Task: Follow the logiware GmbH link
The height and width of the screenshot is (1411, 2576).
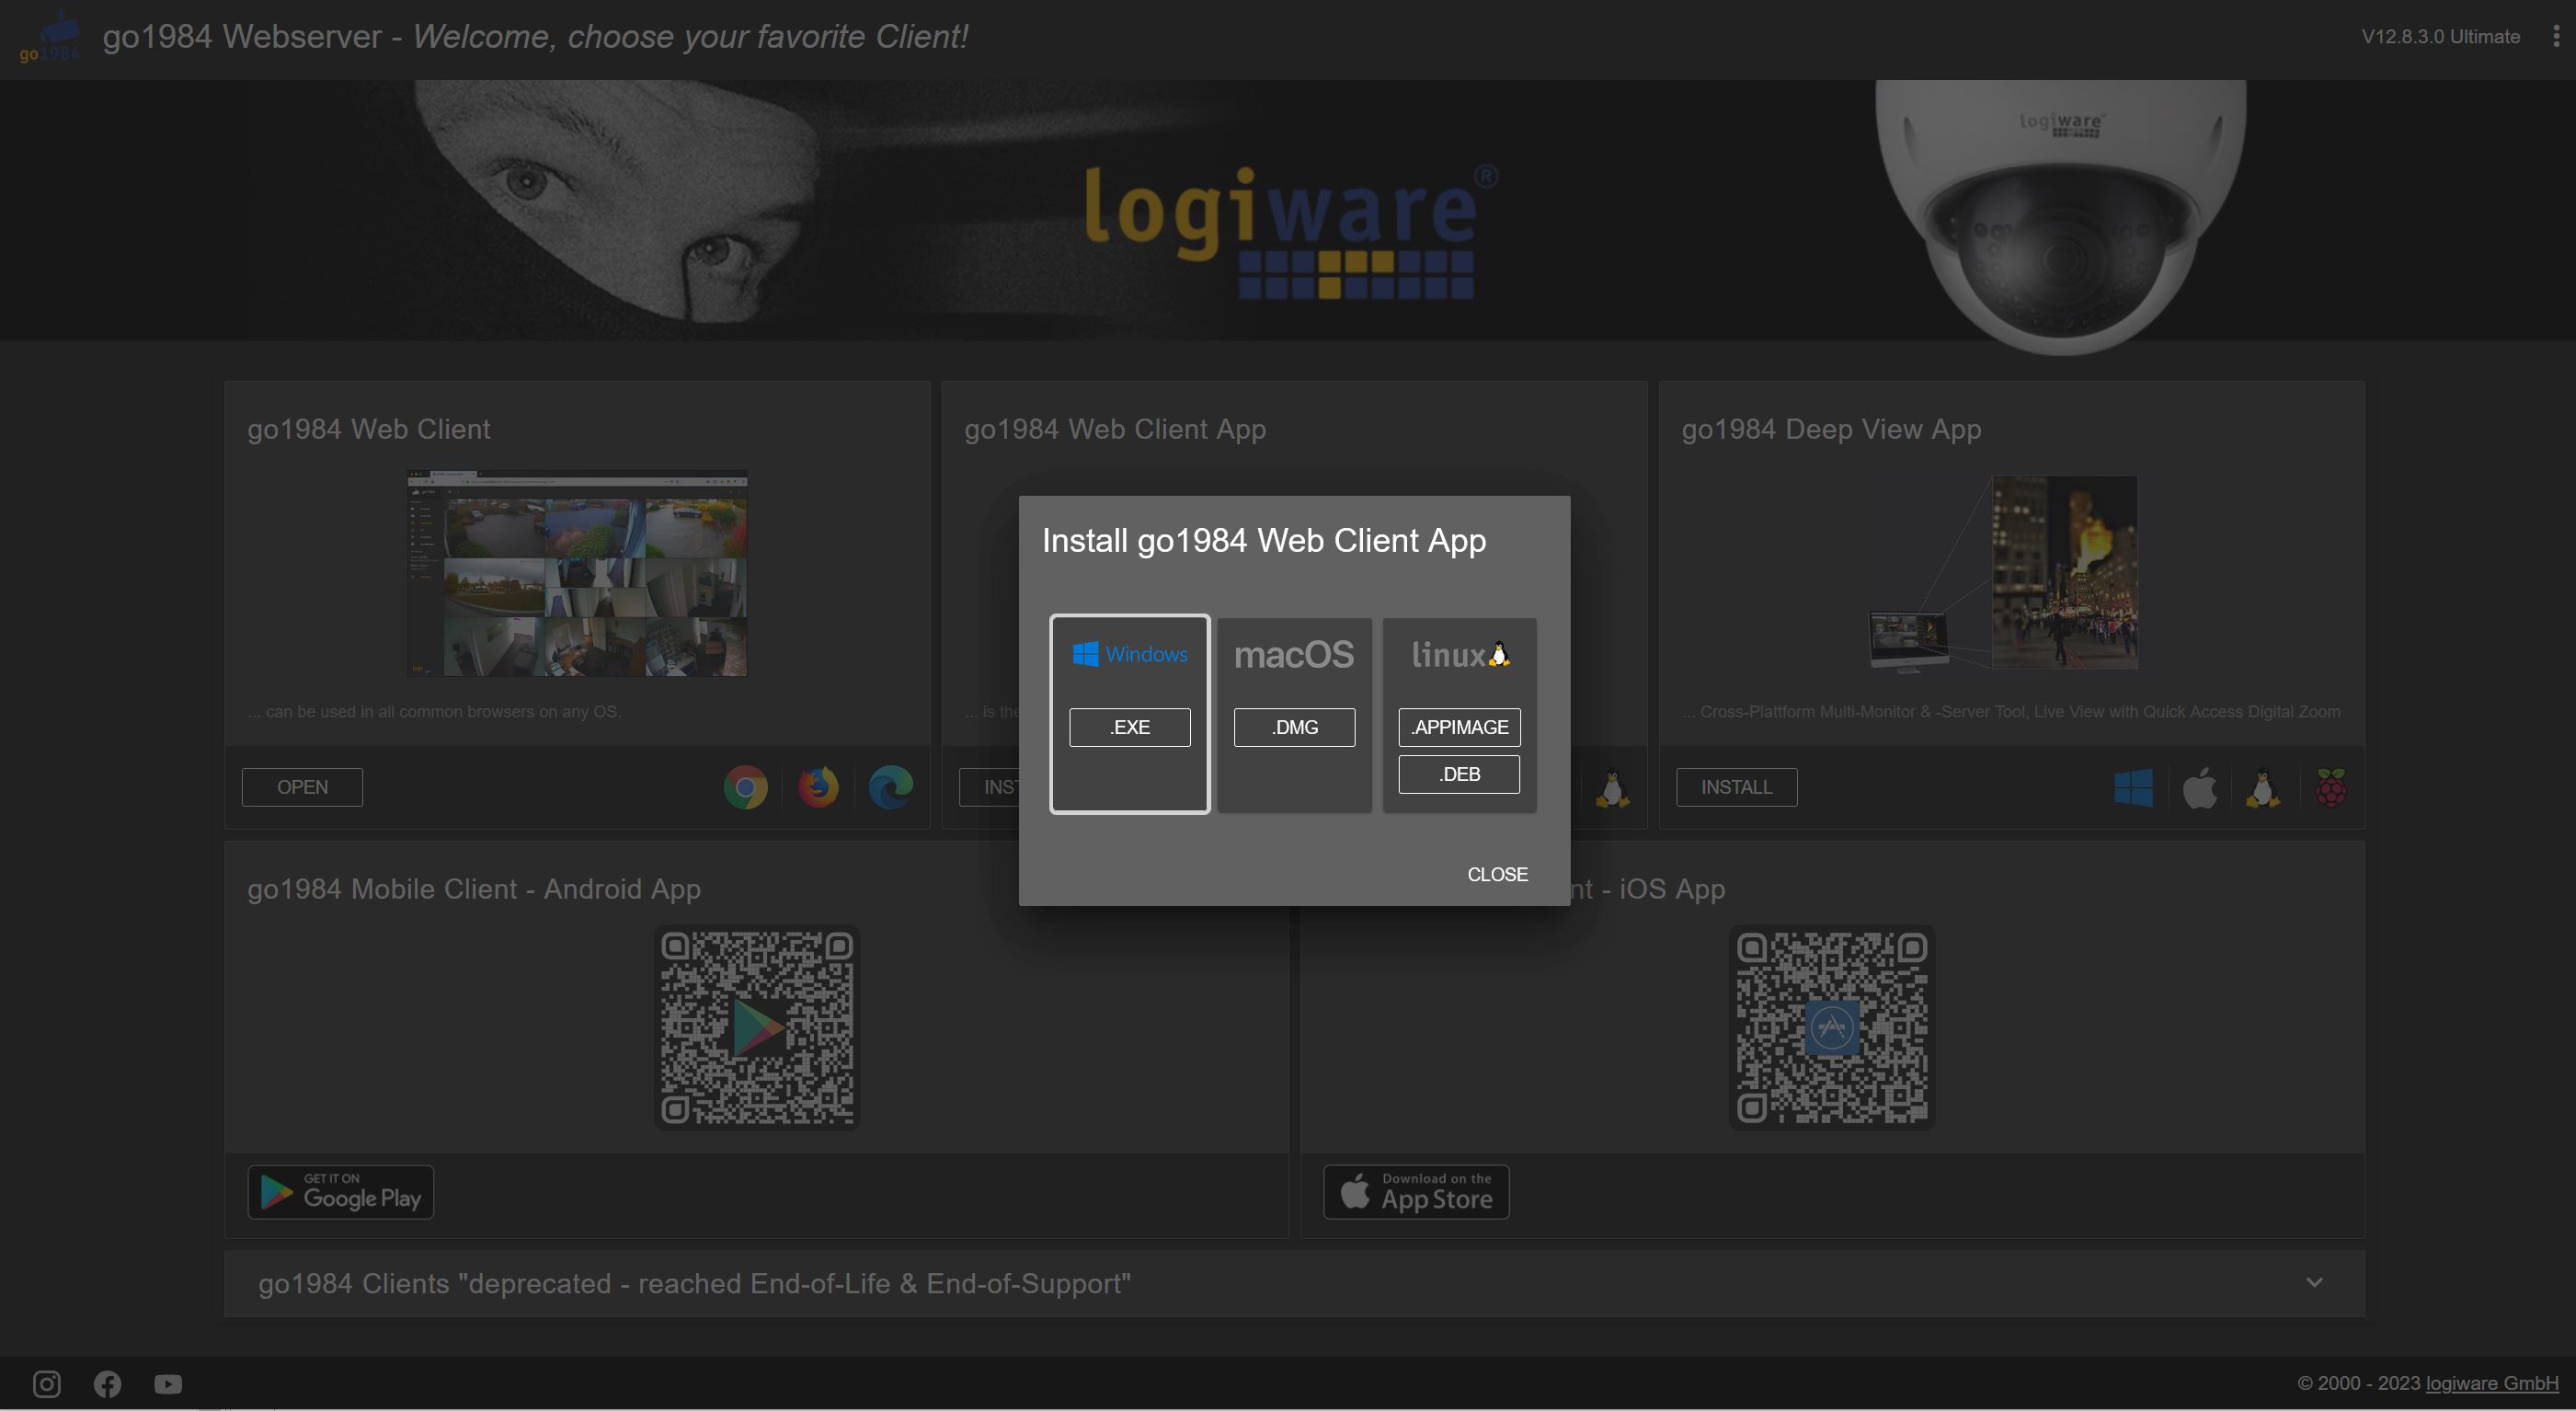Action: (2492, 1383)
